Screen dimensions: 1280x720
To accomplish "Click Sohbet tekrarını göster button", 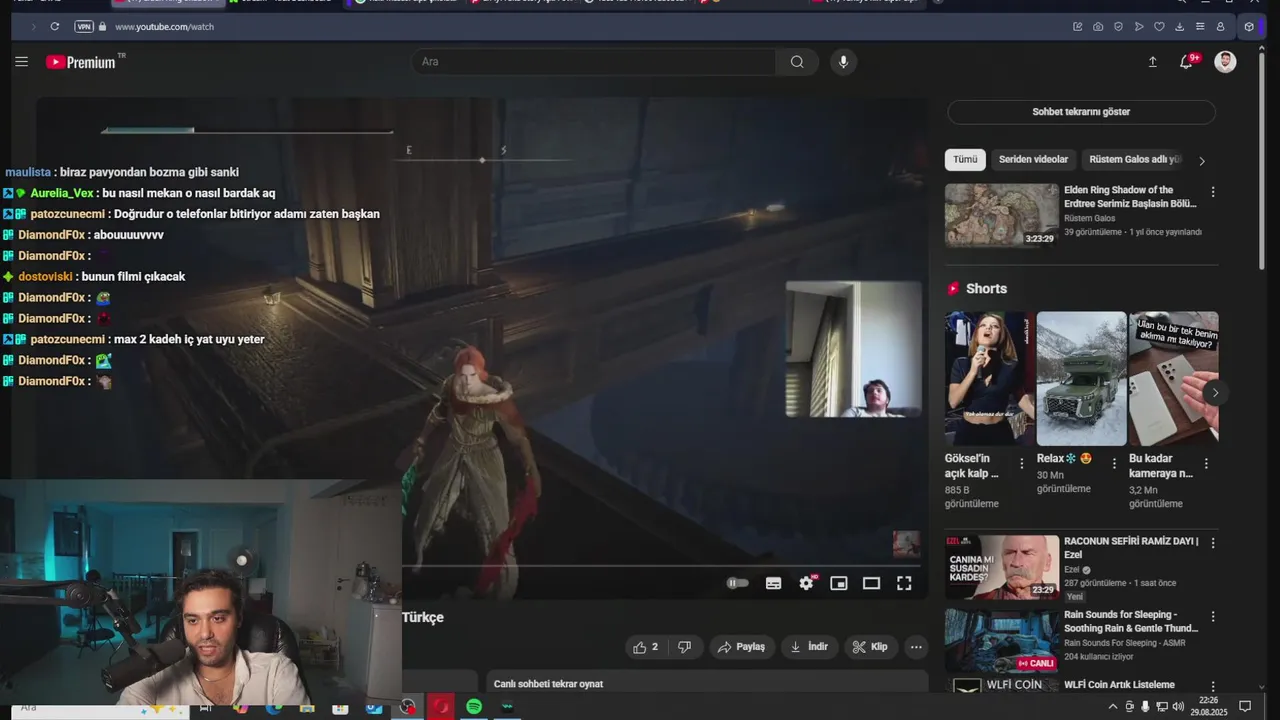I will coord(1081,112).
